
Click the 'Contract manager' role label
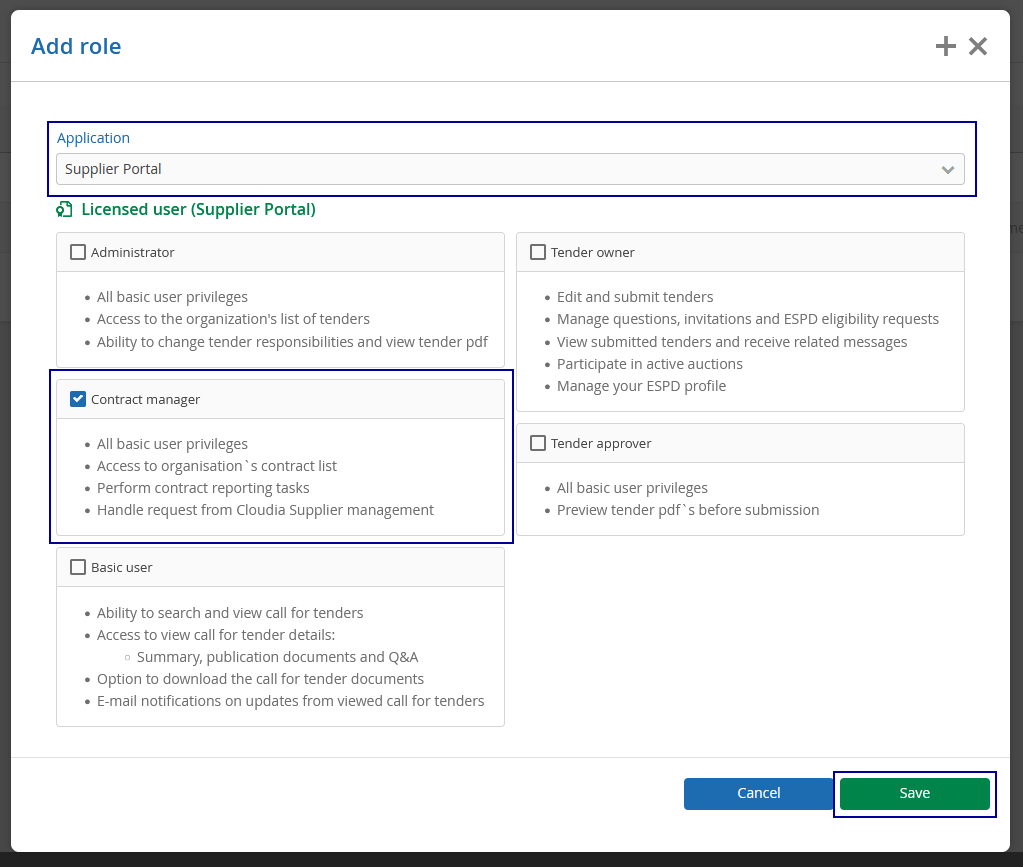(x=145, y=399)
